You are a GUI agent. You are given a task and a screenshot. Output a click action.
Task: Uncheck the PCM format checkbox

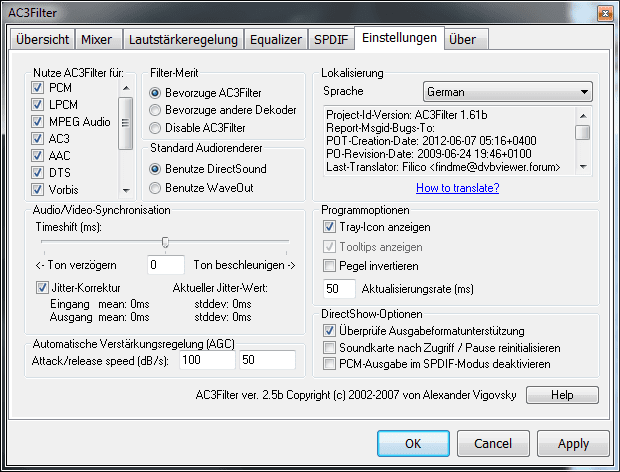(x=37, y=87)
